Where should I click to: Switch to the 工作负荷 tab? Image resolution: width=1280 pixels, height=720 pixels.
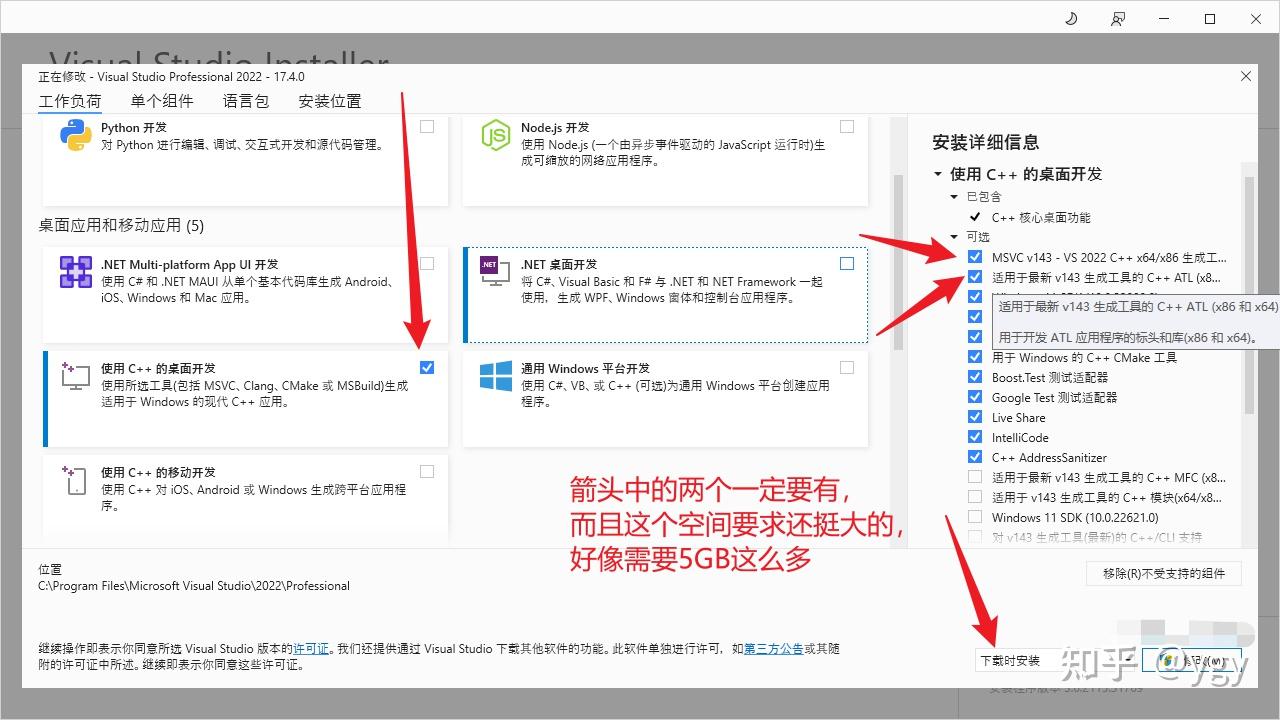pos(70,101)
